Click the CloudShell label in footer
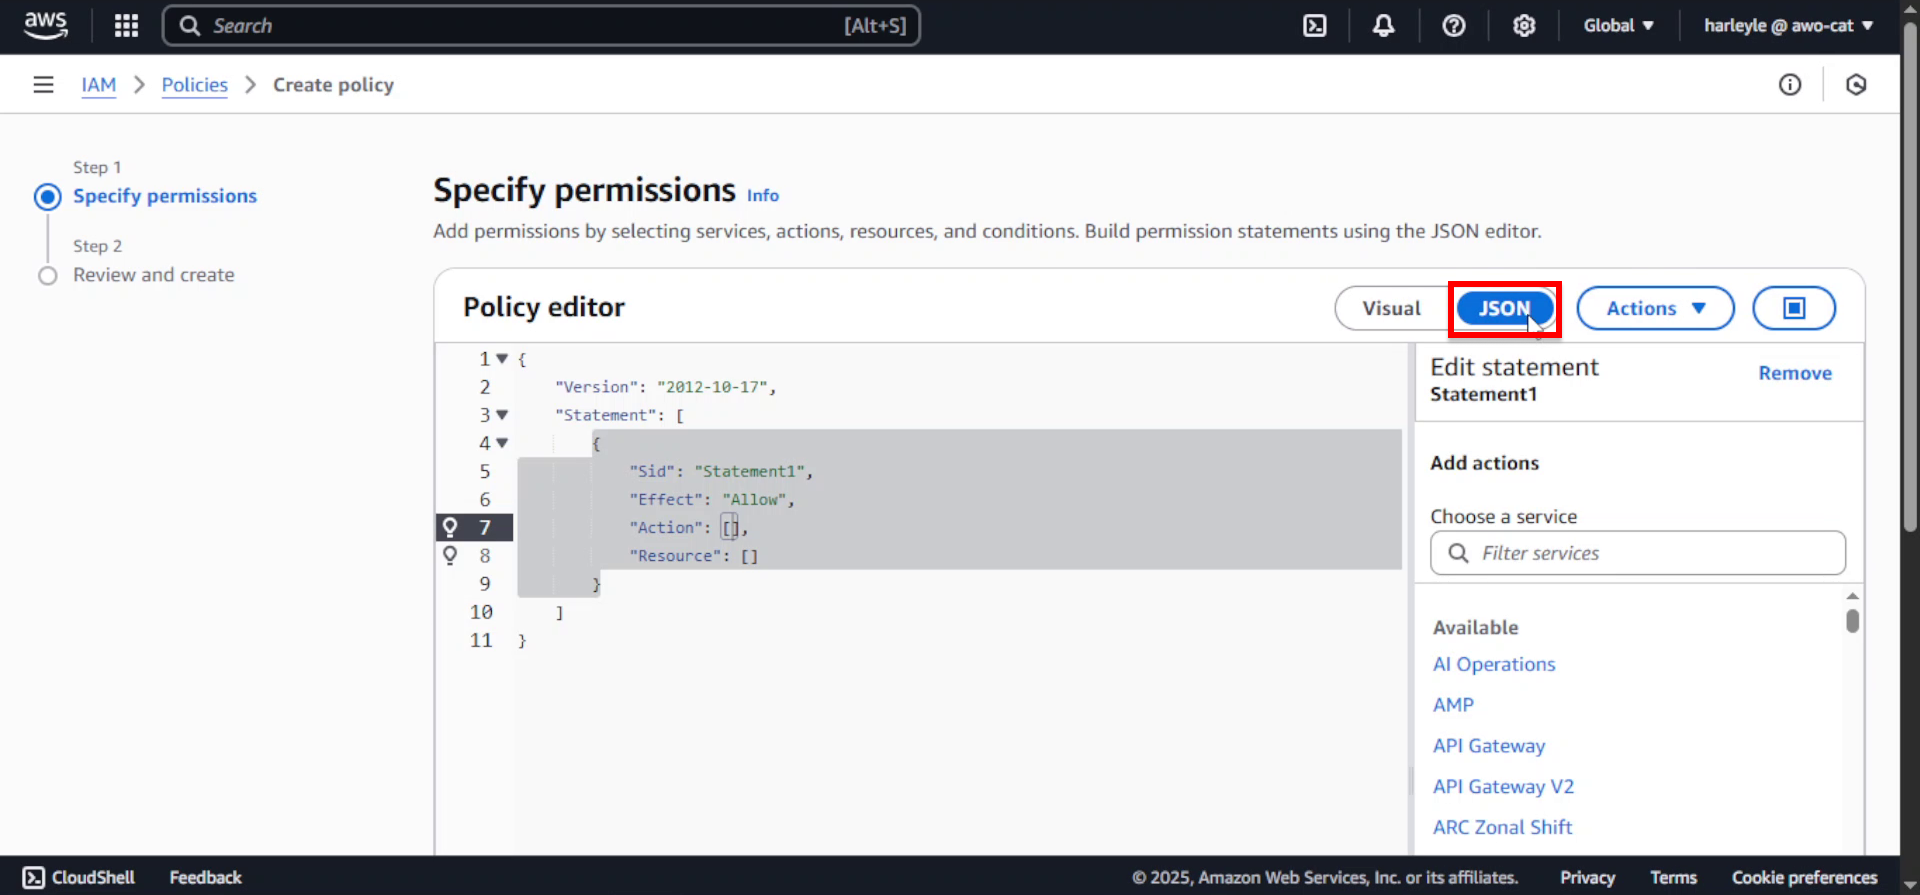This screenshot has width=1920, height=895. click(x=93, y=877)
